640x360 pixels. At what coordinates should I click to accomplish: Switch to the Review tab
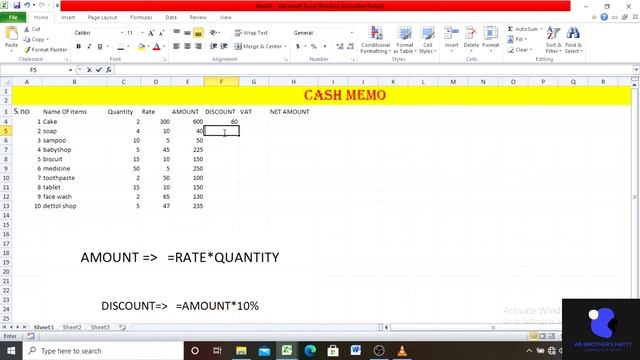pyautogui.click(x=198, y=17)
